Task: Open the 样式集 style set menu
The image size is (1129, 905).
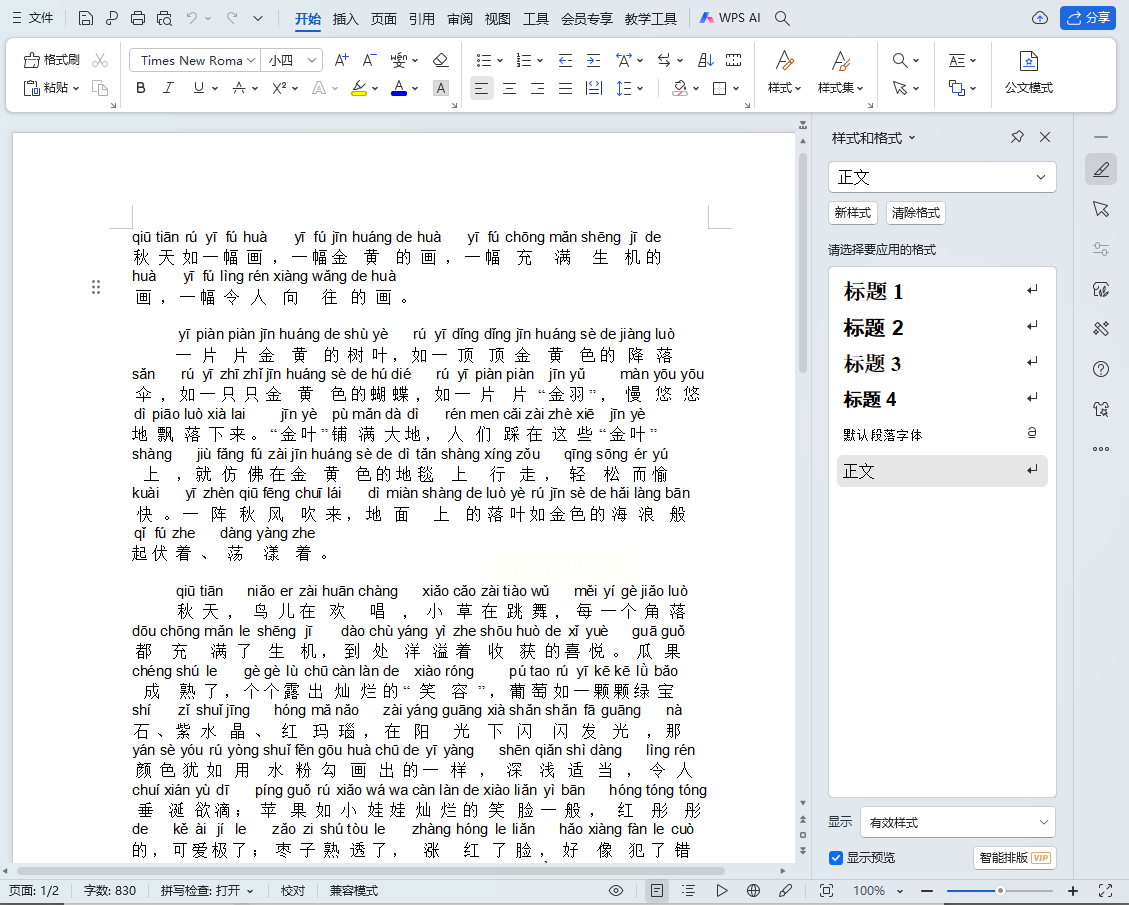Action: click(840, 72)
